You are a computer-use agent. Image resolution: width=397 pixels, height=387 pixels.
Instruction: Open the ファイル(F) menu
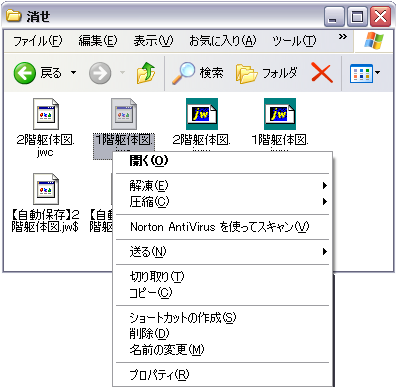click(x=38, y=41)
